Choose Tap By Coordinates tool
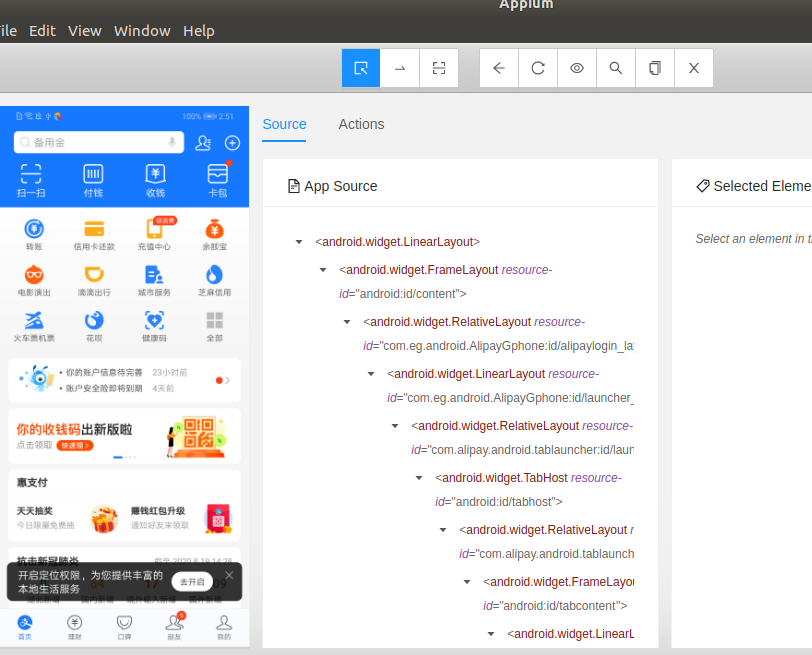The width and height of the screenshot is (812, 655). coord(439,68)
